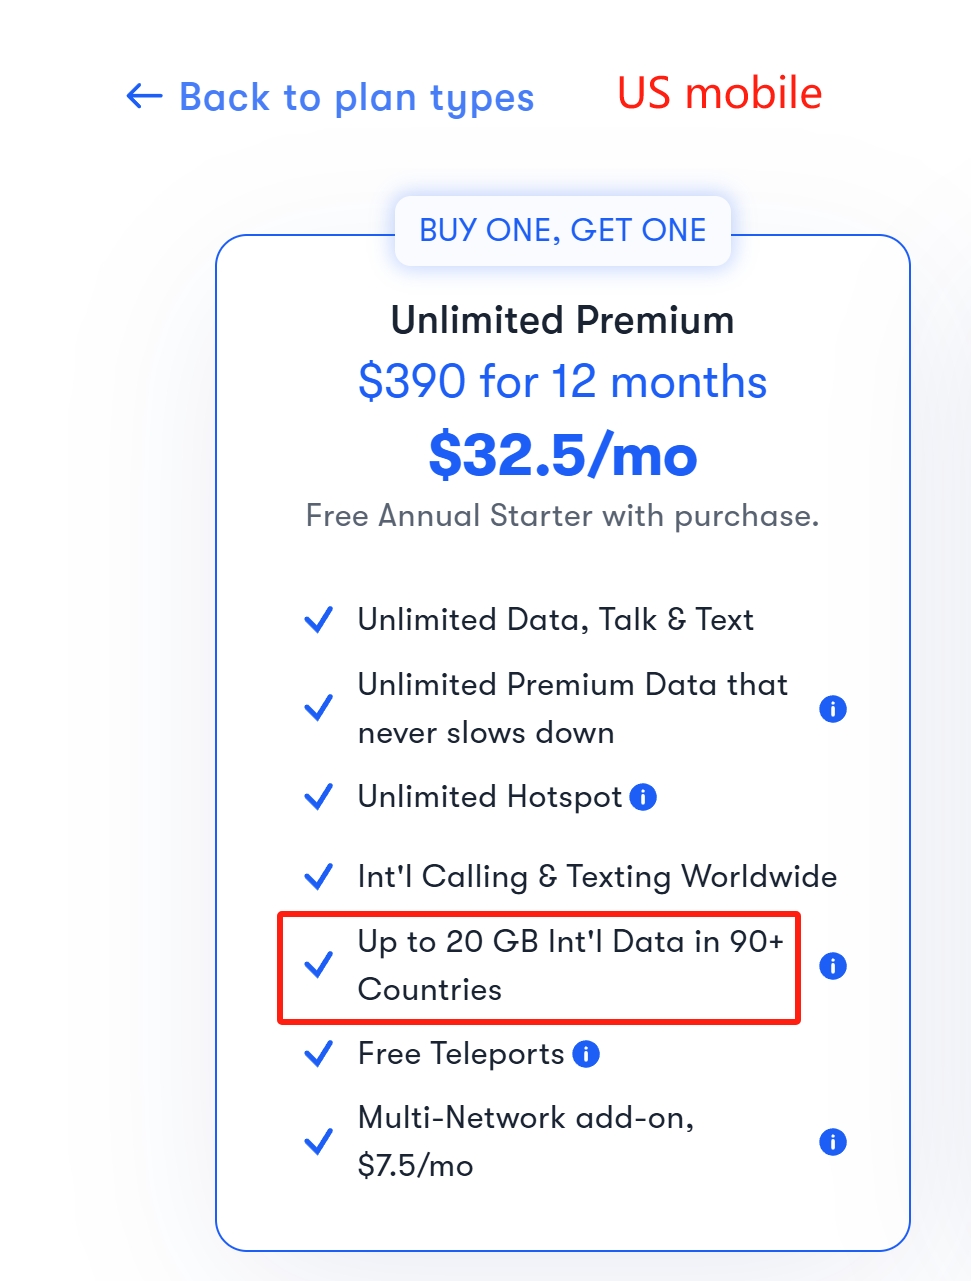
Task: Click Multi-Network add-on, $7.5/mo text
Action: [x=526, y=1141]
